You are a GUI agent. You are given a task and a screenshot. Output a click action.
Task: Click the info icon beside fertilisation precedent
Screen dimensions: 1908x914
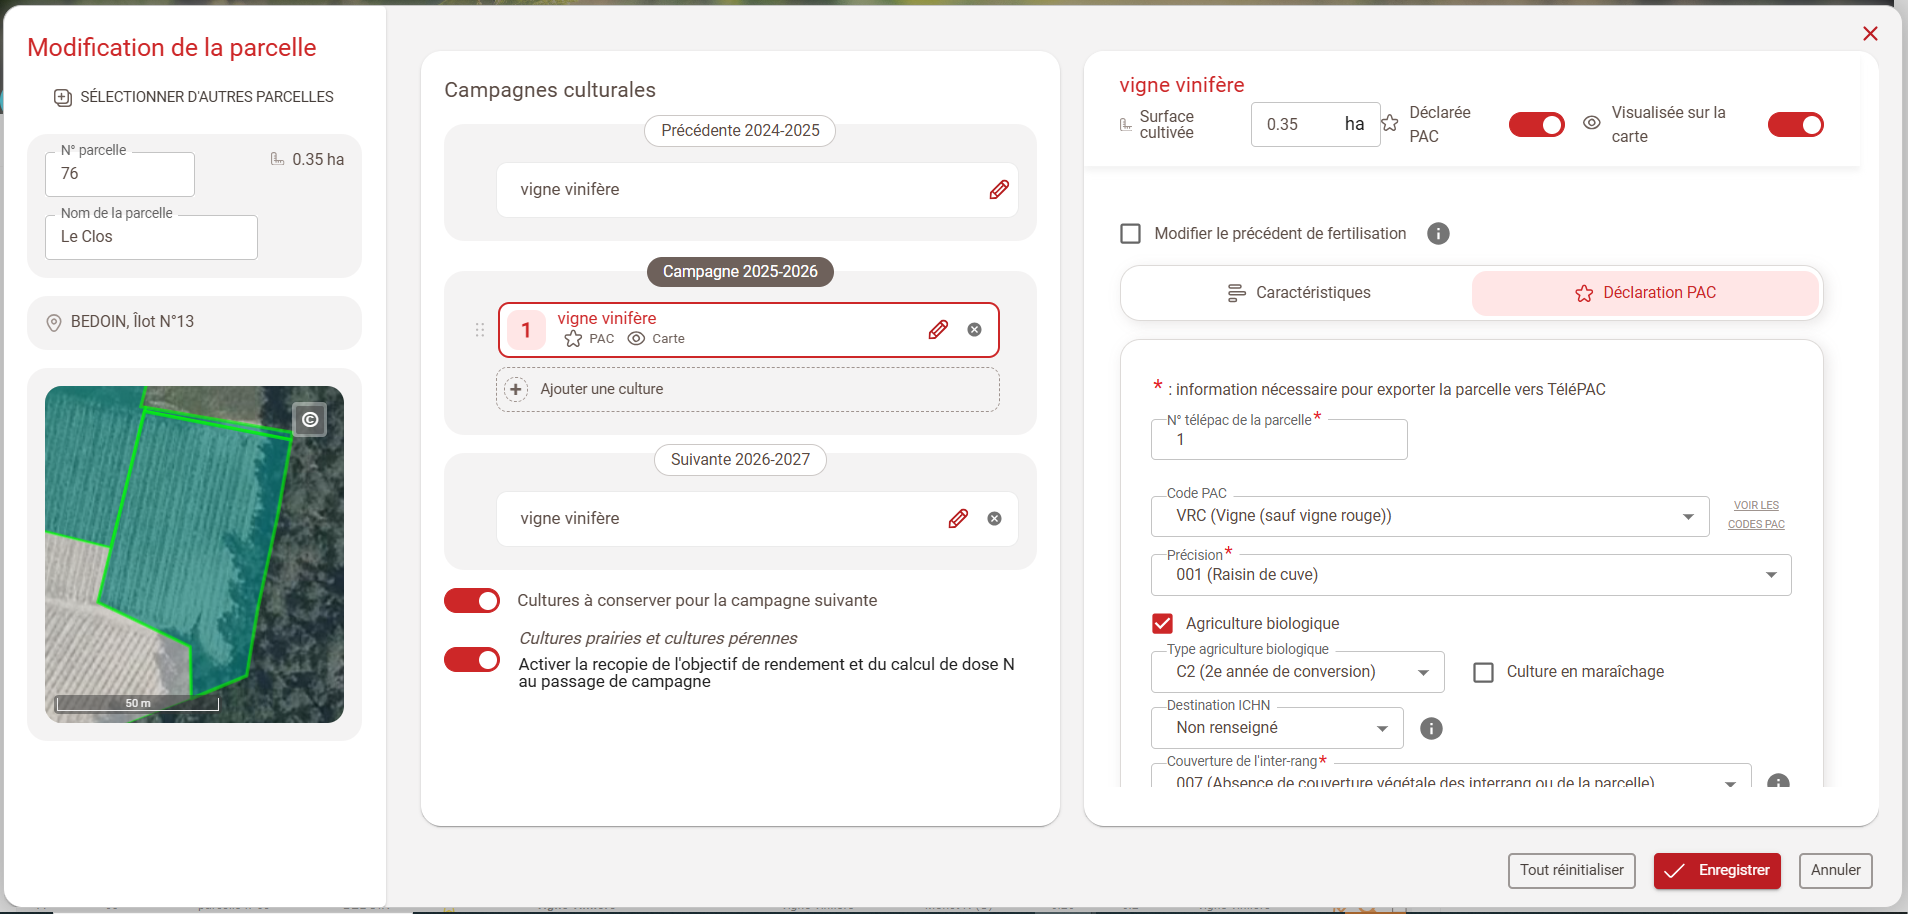[1438, 234]
